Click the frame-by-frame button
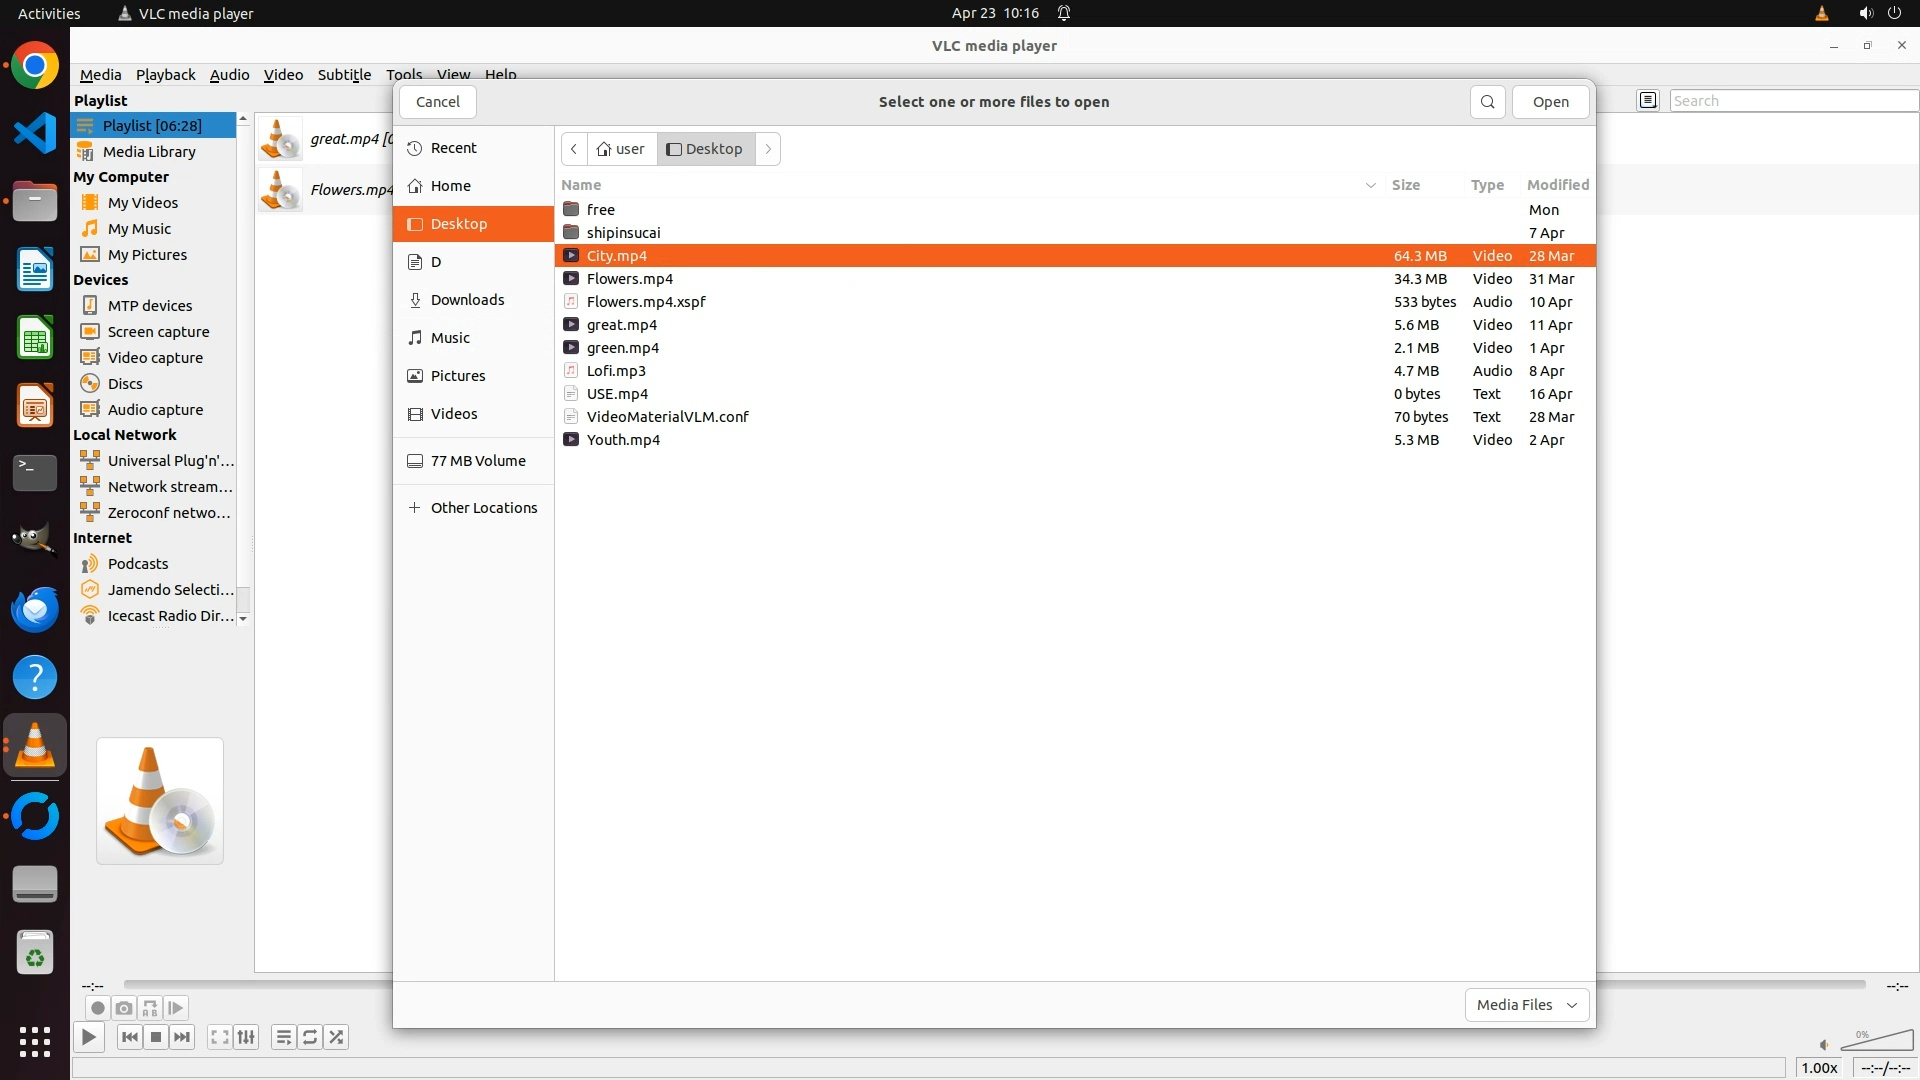Screen dimensions: 1920x1080 (x=176, y=1008)
